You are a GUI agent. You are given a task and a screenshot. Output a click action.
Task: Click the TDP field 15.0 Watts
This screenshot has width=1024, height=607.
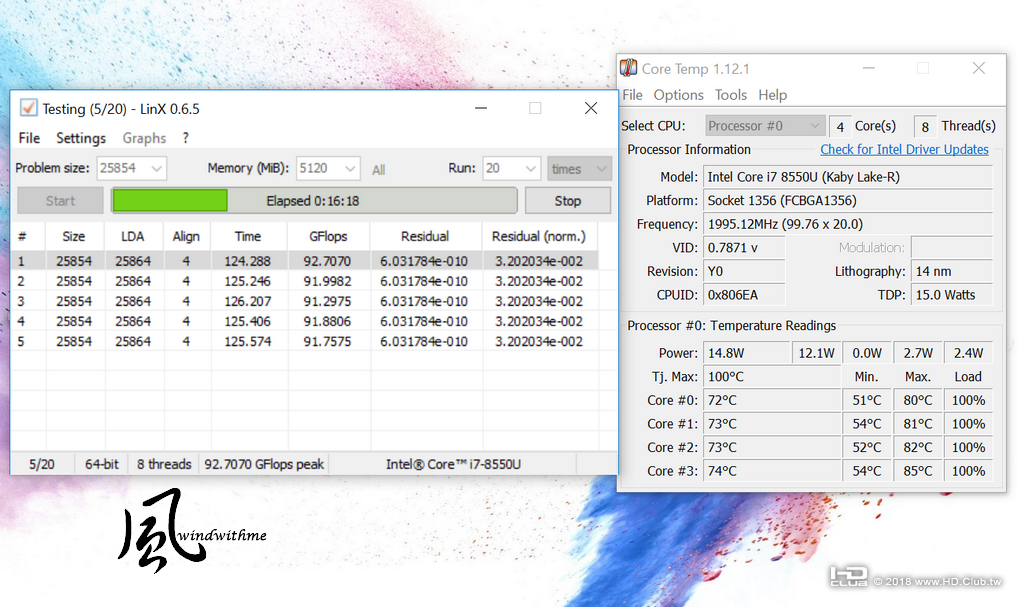click(x=952, y=295)
